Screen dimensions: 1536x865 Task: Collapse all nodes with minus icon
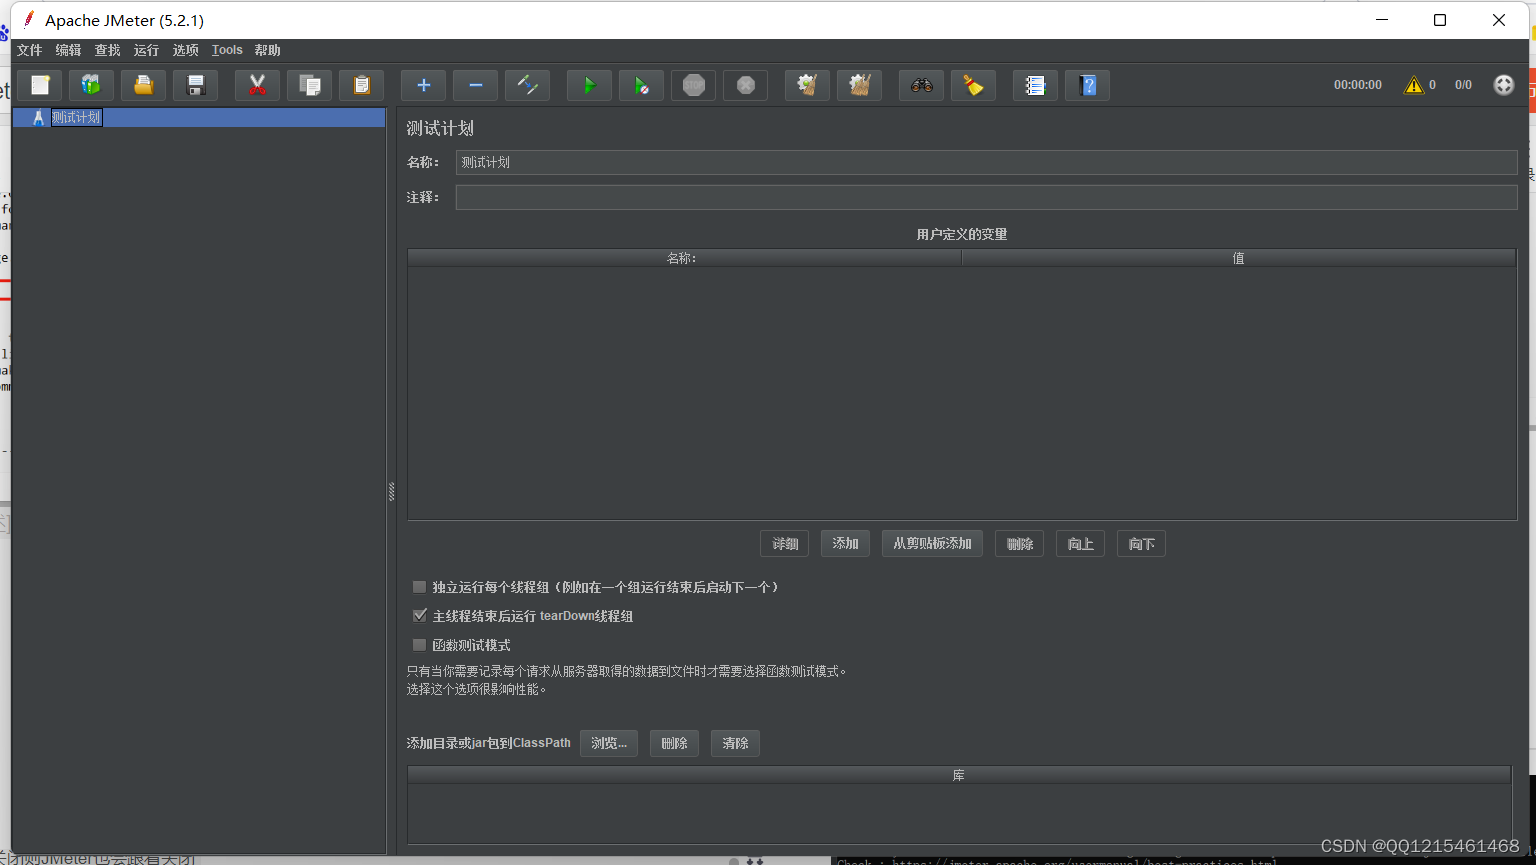[x=475, y=85]
